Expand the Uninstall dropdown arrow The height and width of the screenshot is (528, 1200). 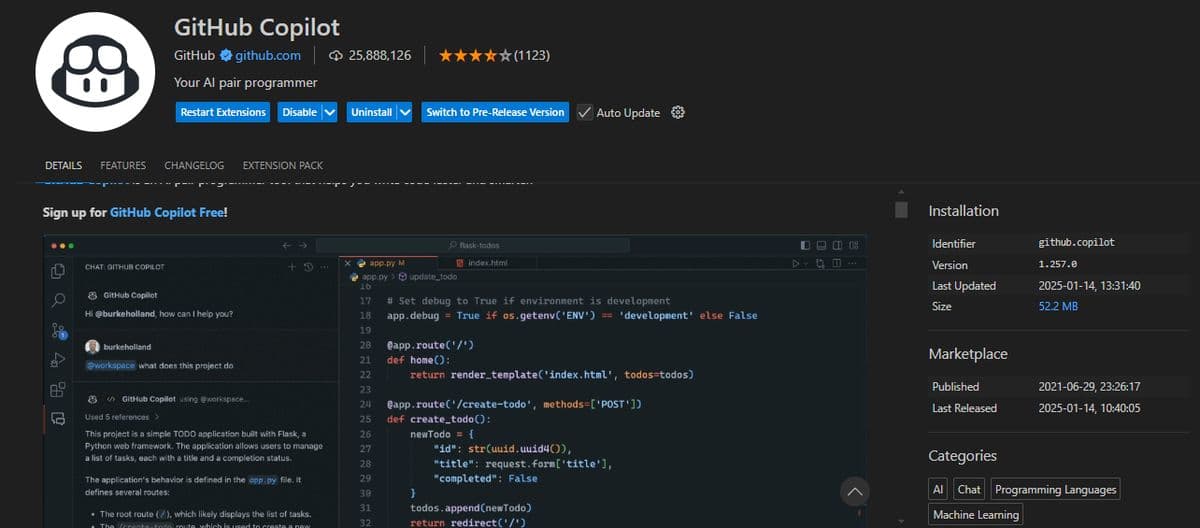405,112
